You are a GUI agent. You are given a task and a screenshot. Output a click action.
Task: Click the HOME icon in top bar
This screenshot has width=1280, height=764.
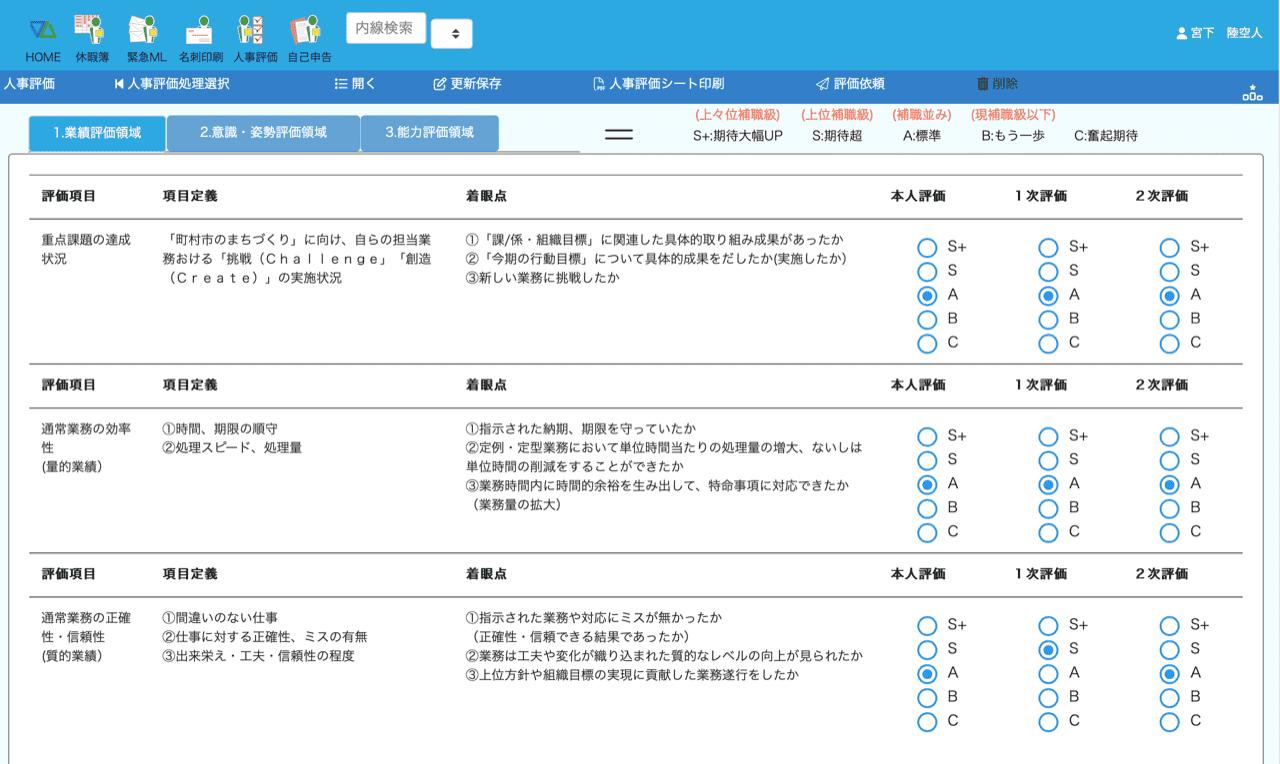pyautogui.click(x=43, y=39)
